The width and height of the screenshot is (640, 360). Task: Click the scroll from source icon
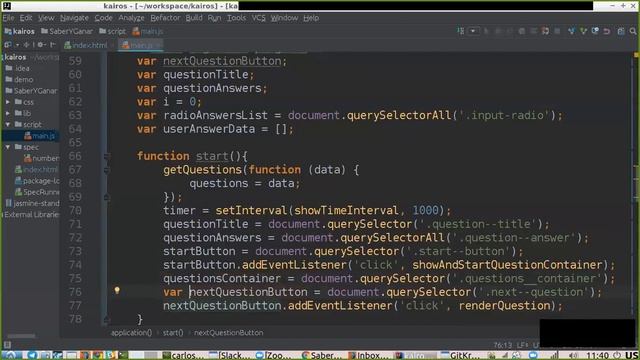click(x=27, y=45)
